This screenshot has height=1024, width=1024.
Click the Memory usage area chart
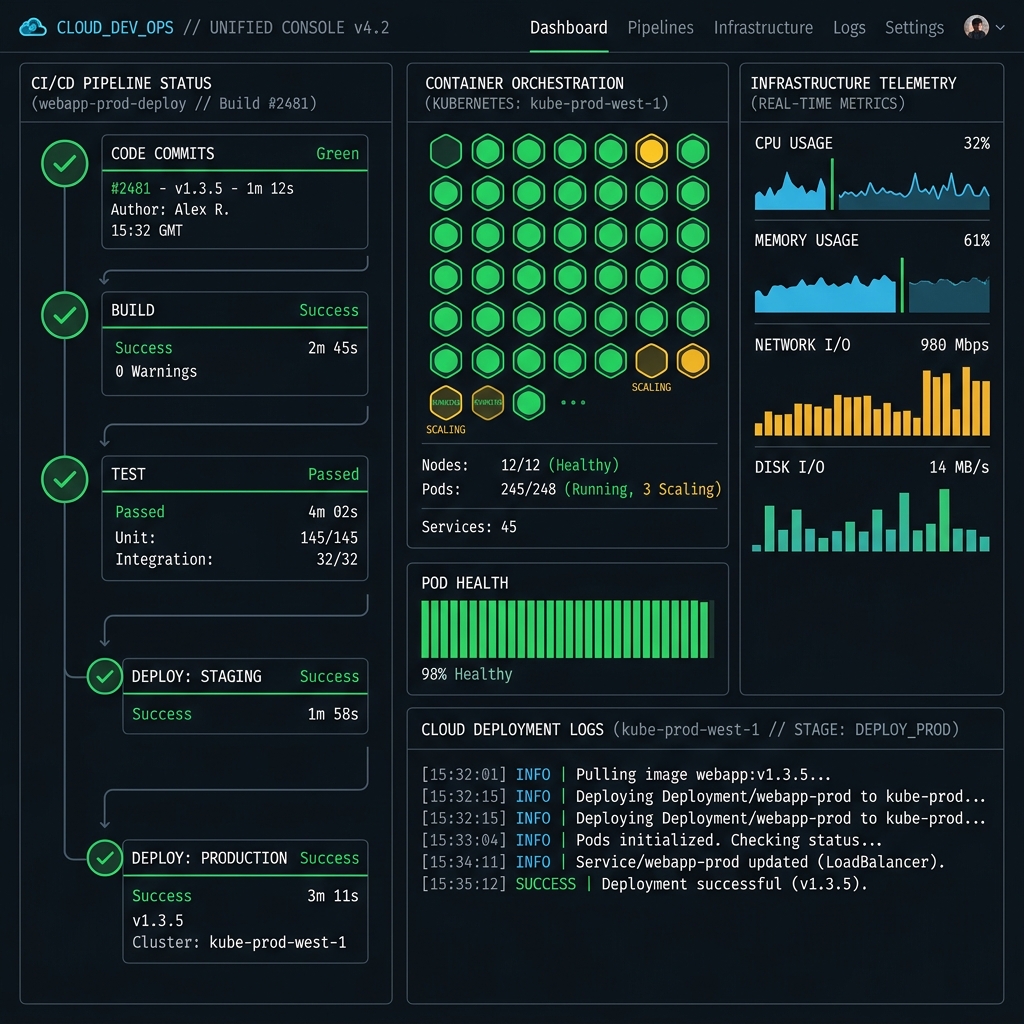tap(872, 286)
